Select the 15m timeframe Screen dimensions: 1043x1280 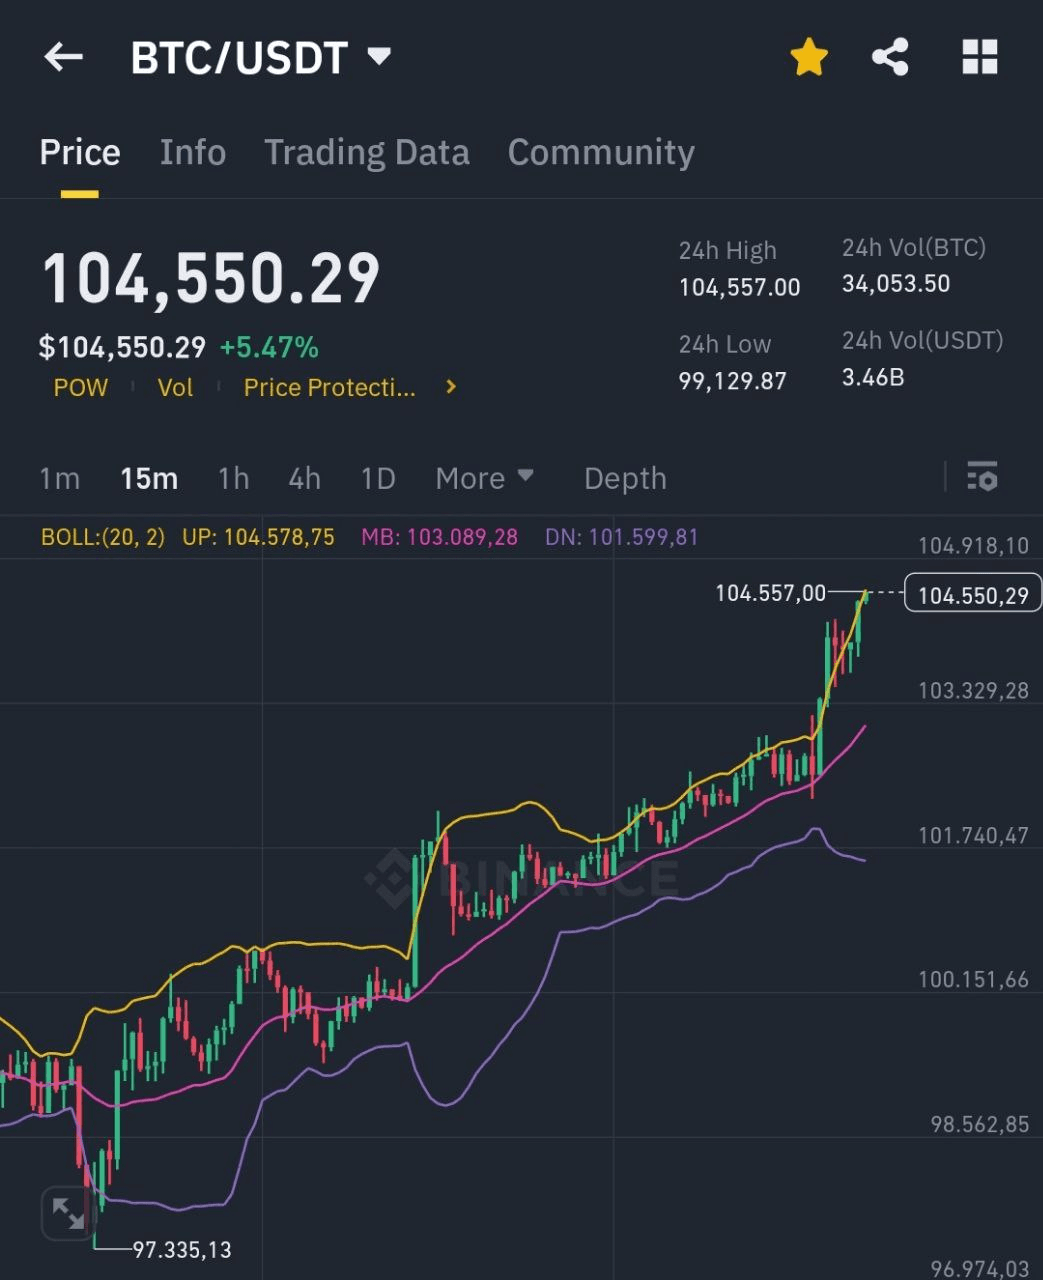[149, 478]
